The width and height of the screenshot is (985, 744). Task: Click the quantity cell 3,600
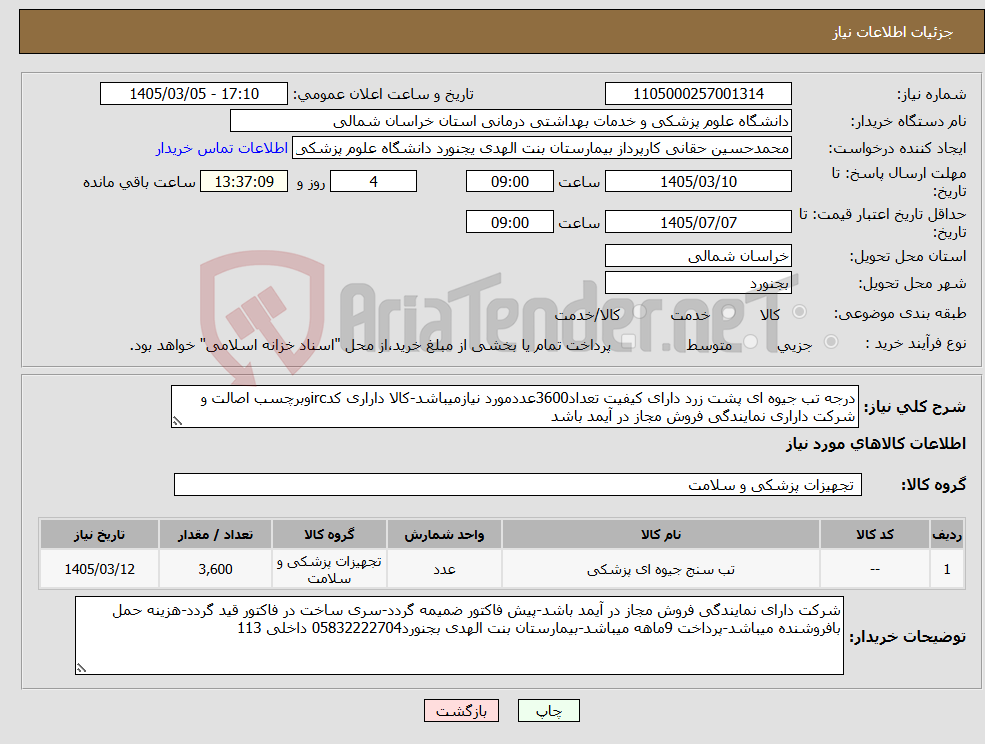pyautogui.click(x=215, y=569)
